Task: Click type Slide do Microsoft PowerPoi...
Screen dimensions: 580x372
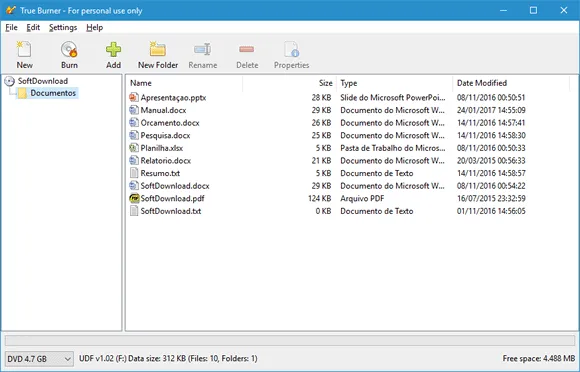Action: coord(393,98)
